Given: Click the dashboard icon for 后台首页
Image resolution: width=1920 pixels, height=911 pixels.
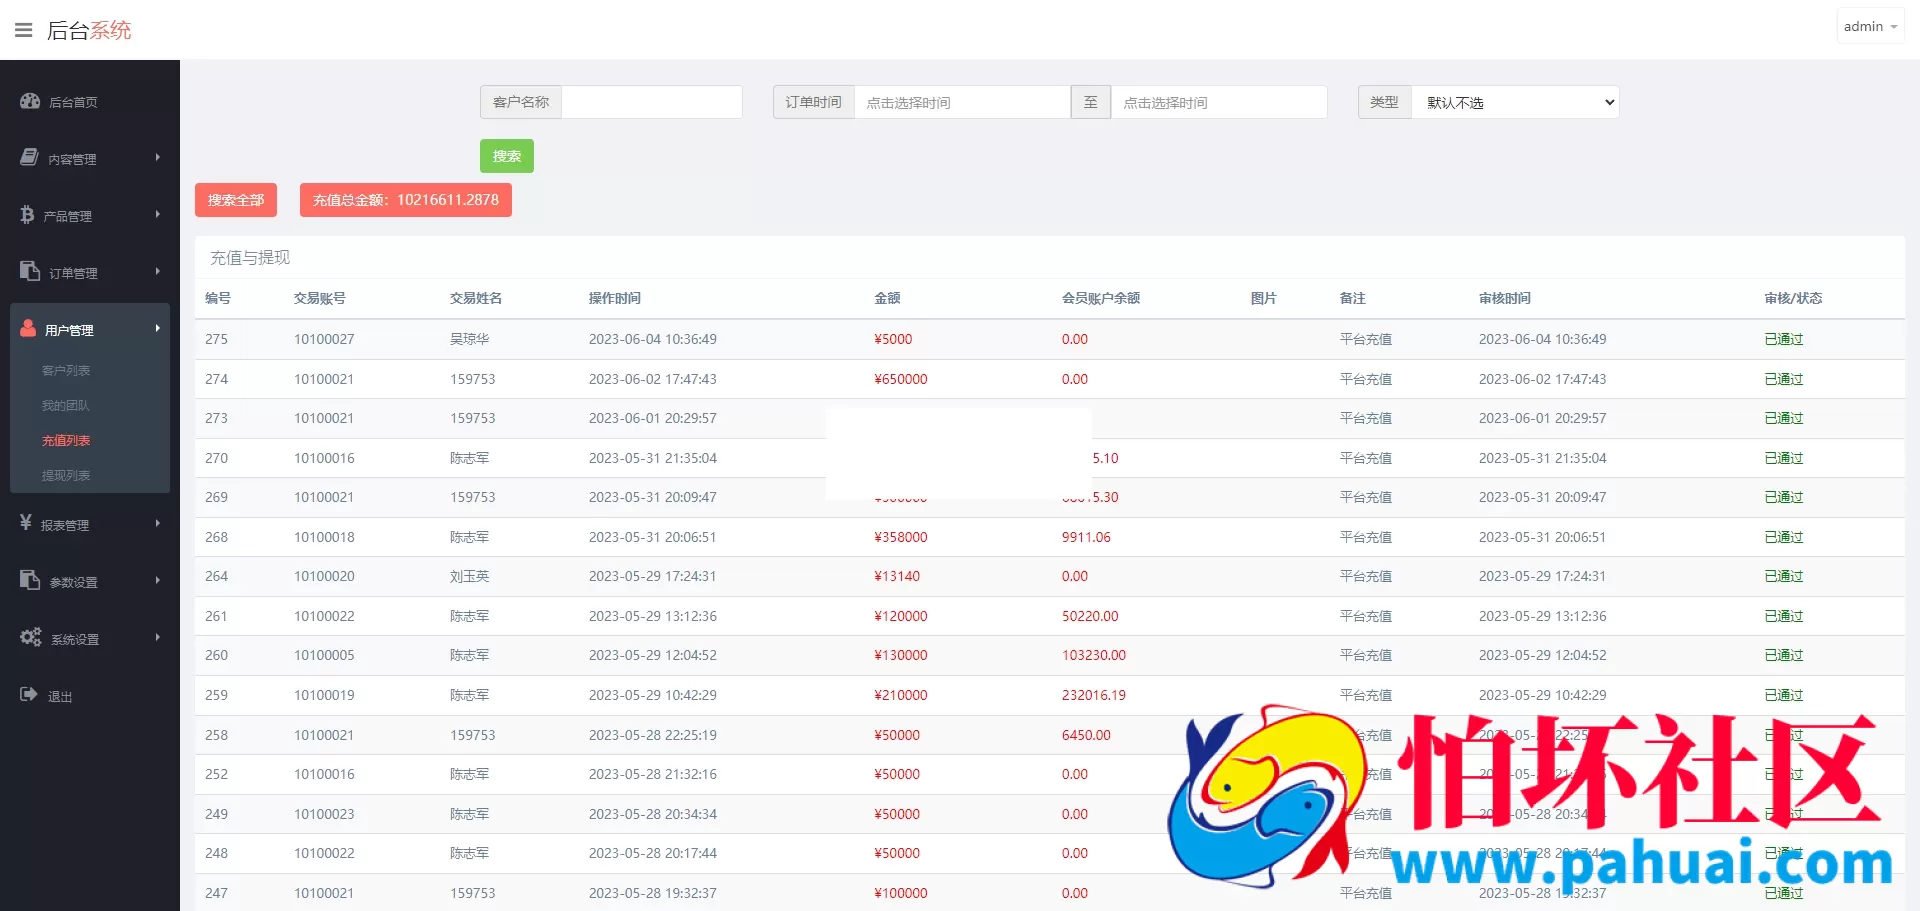Looking at the screenshot, I should coord(30,101).
